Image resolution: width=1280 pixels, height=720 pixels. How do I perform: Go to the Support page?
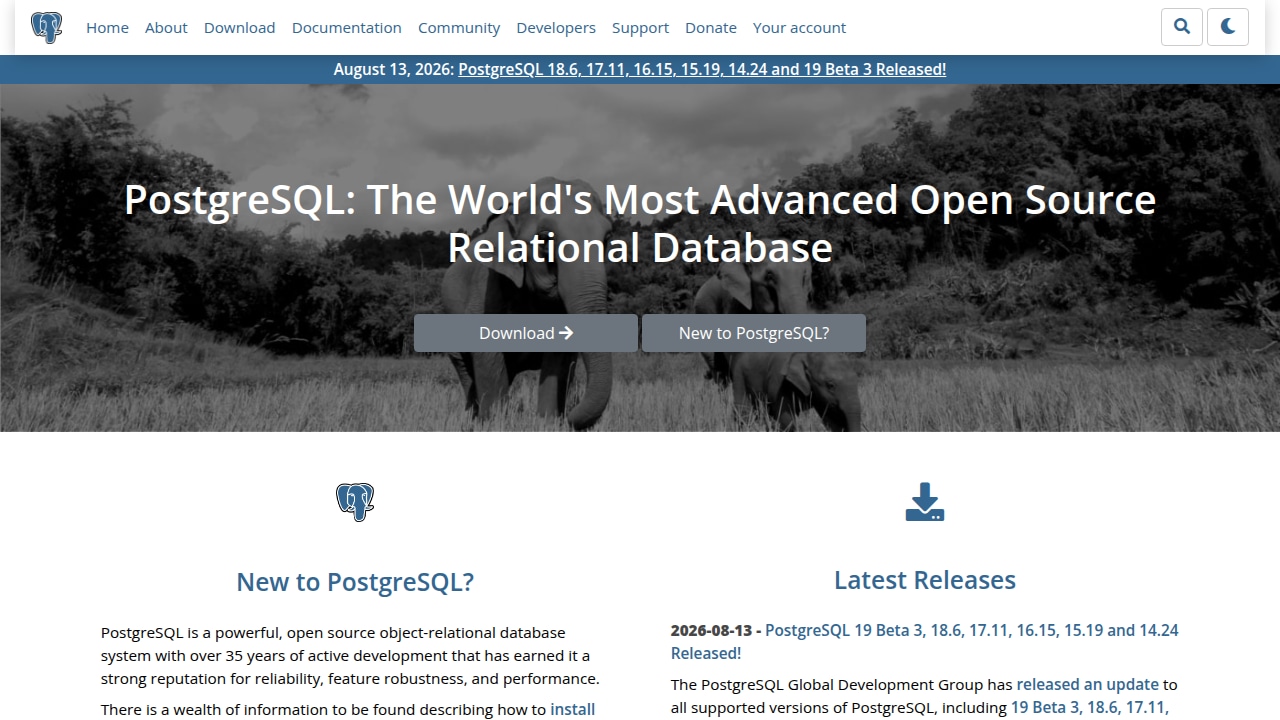640,27
